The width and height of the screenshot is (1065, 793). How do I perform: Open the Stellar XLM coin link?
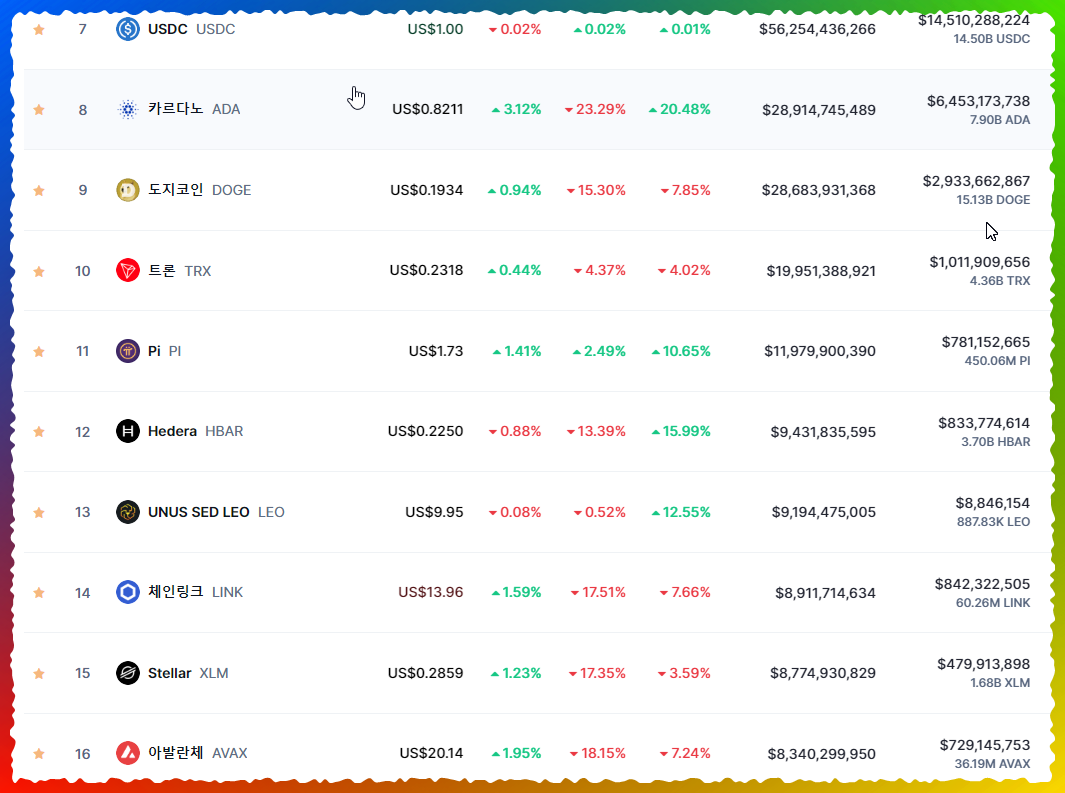188,673
